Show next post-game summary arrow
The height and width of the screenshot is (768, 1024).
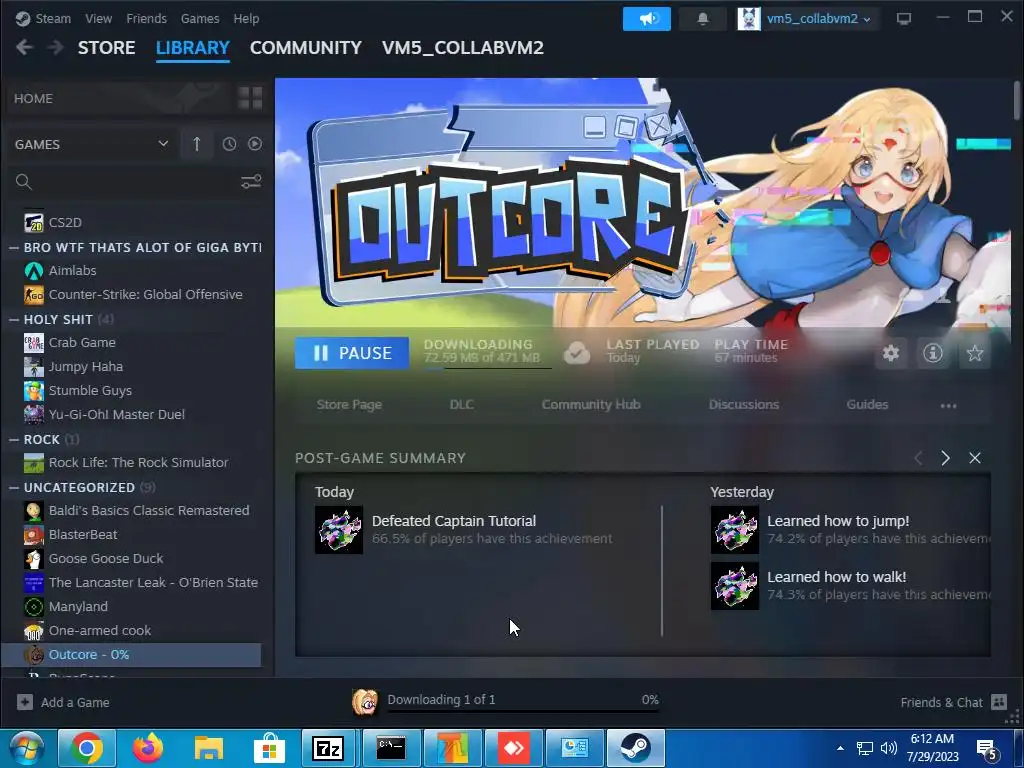click(x=946, y=458)
